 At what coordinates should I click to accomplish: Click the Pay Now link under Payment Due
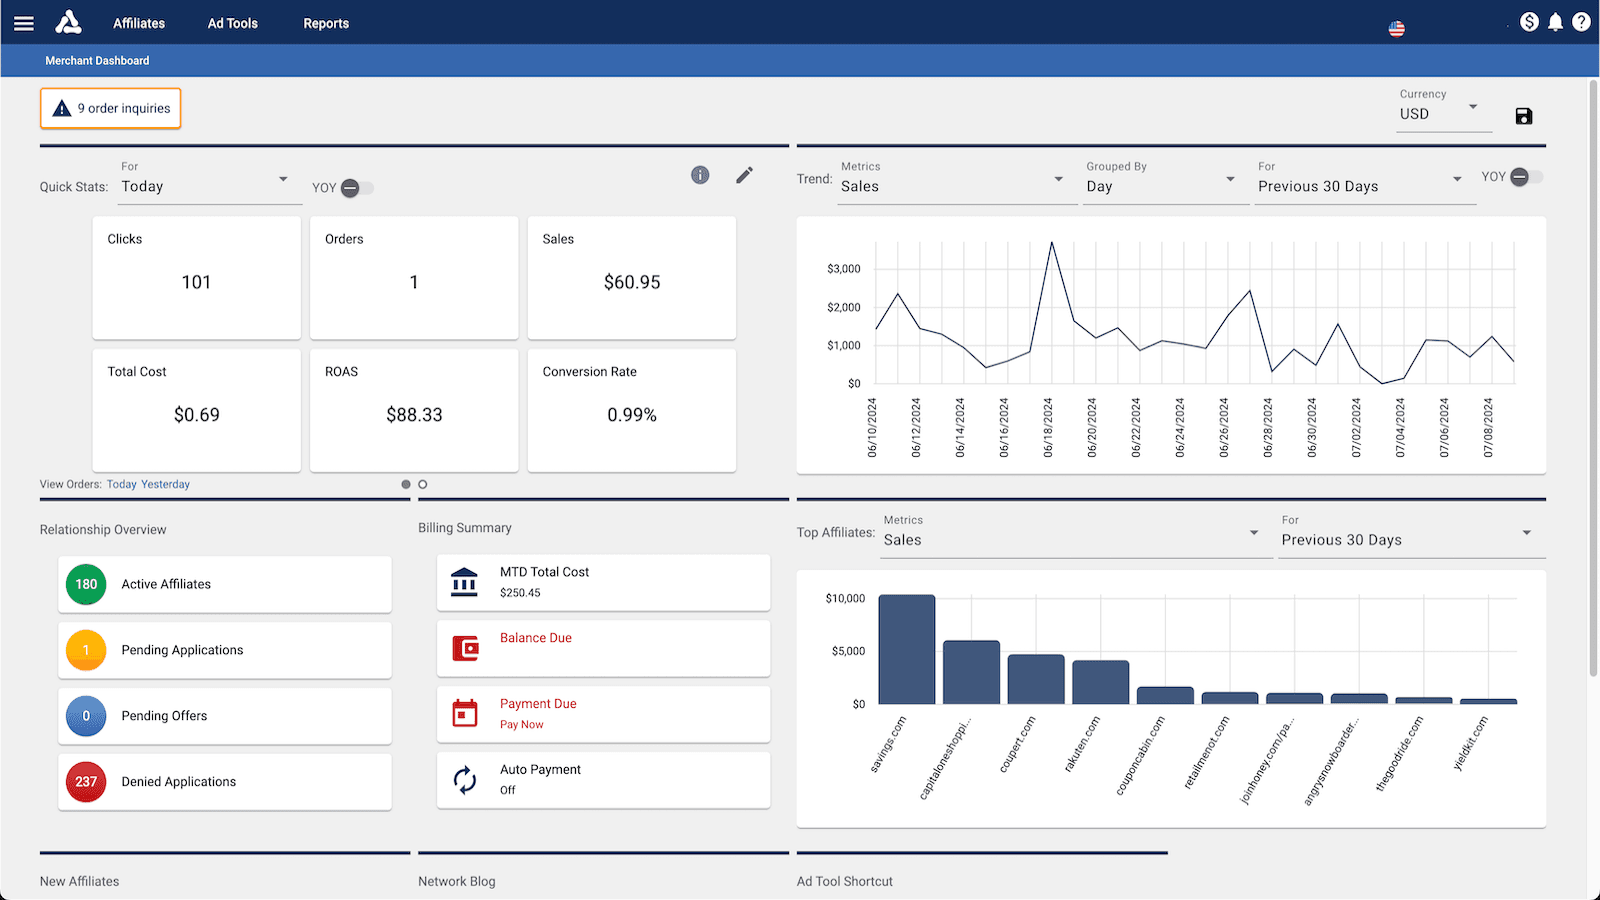[x=521, y=724]
